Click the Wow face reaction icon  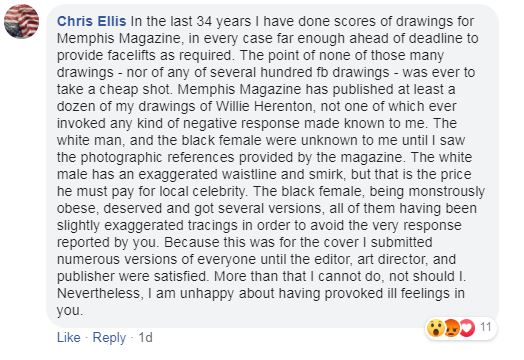pyautogui.click(x=435, y=328)
